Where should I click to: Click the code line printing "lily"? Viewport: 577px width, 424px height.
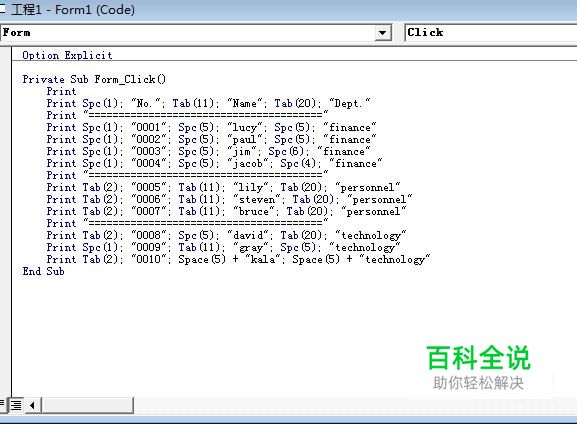click(x=223, y=187)
